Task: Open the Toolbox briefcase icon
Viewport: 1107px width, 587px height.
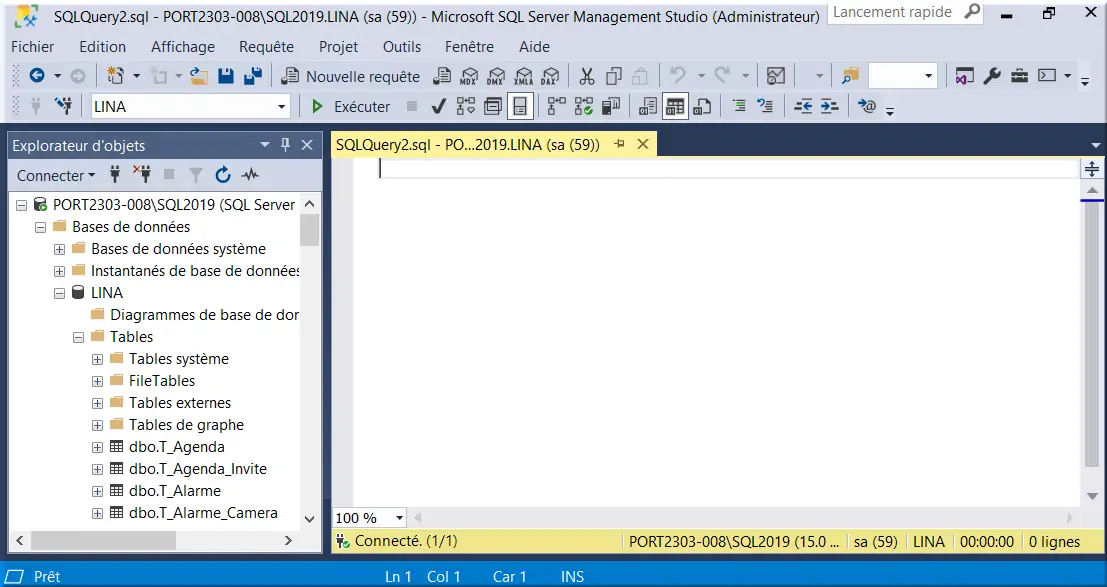Action: [x=1019, y=76]
